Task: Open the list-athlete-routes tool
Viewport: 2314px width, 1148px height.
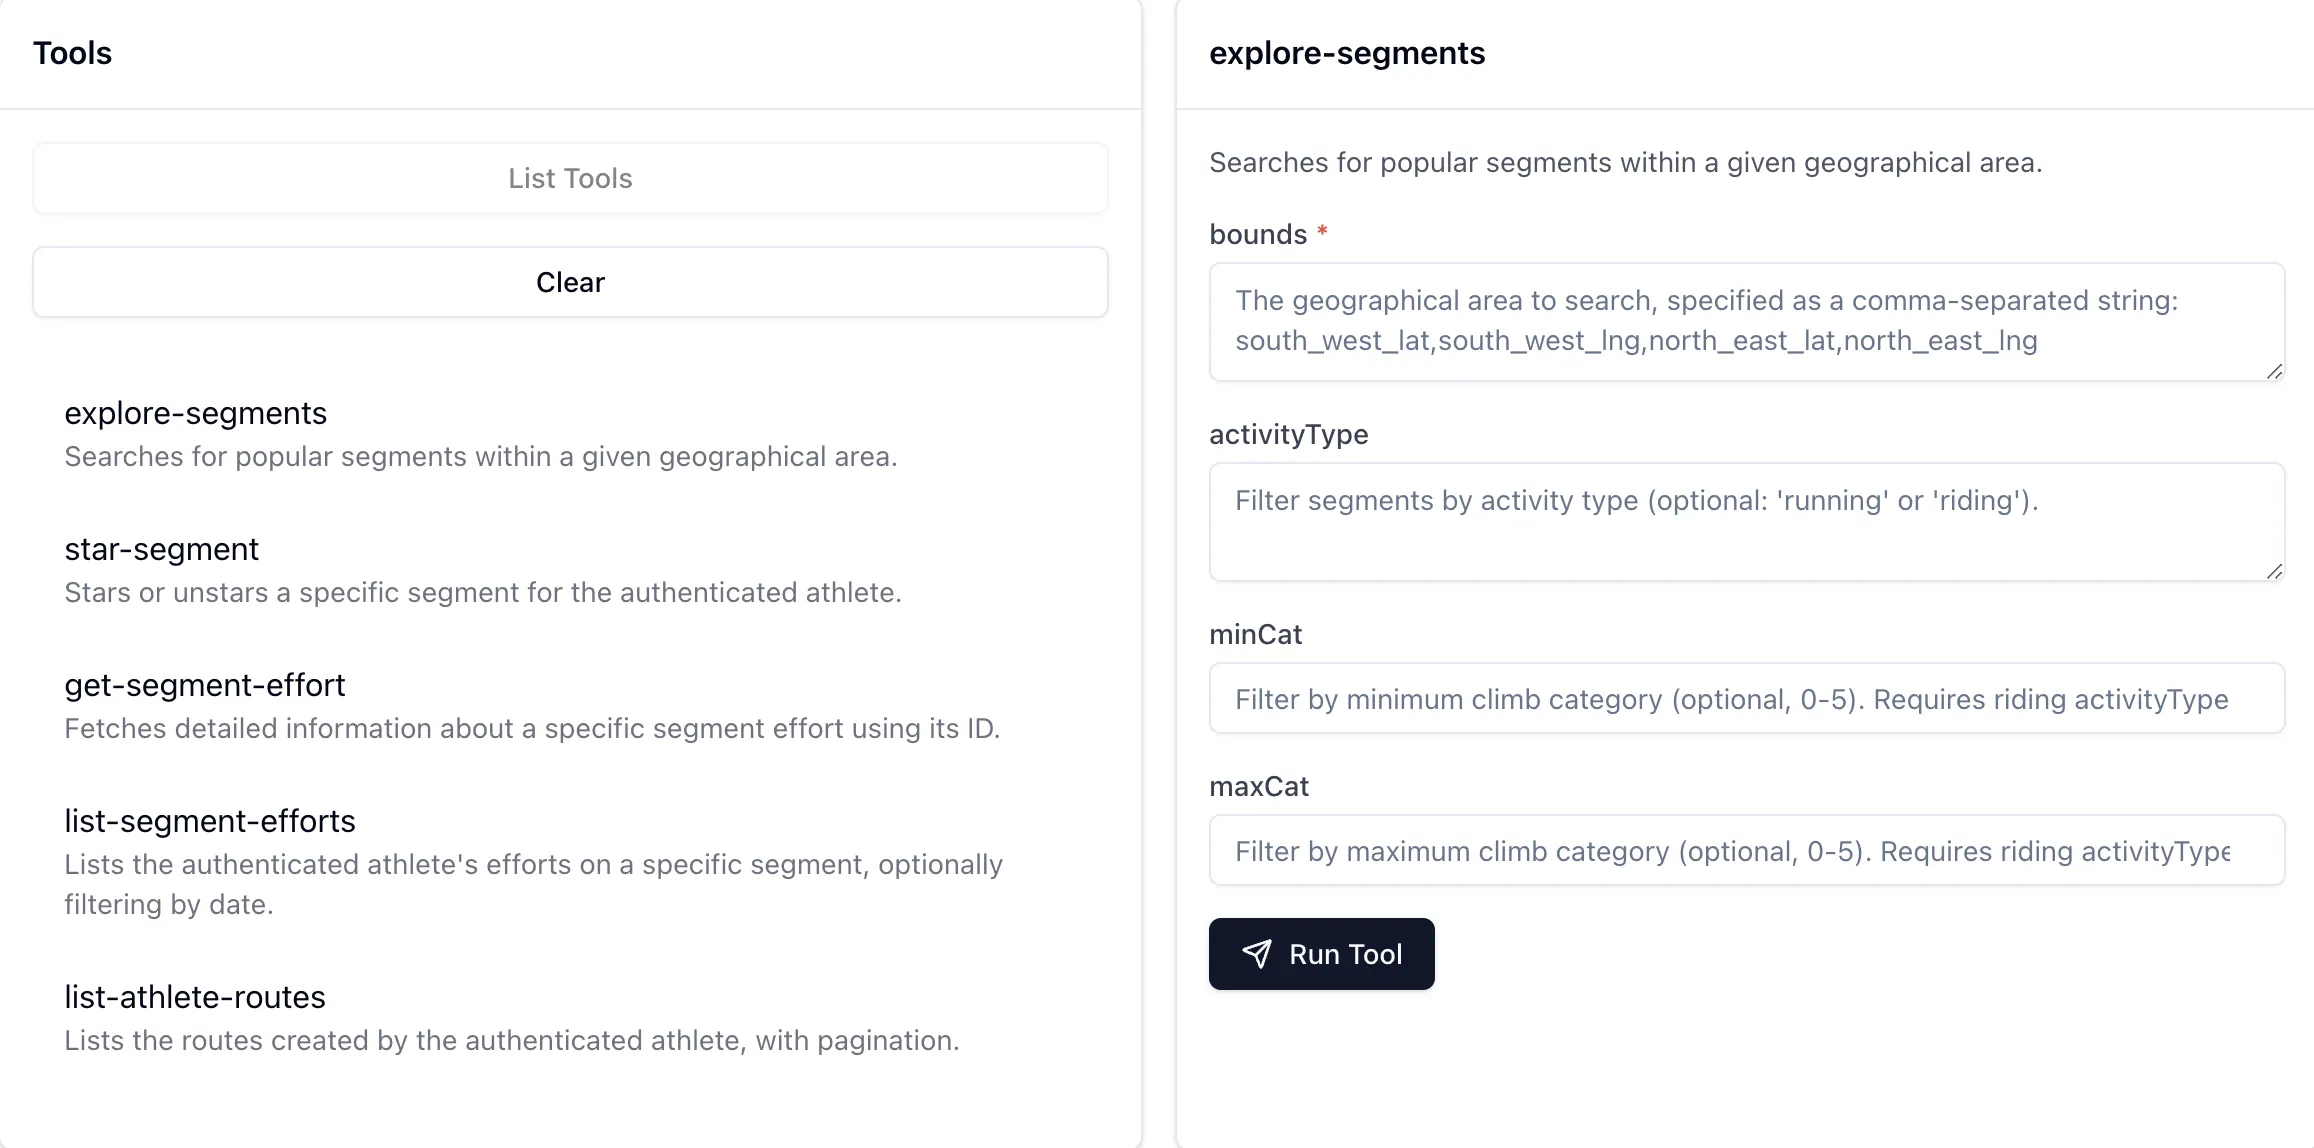Action: (x=195, y=998)
